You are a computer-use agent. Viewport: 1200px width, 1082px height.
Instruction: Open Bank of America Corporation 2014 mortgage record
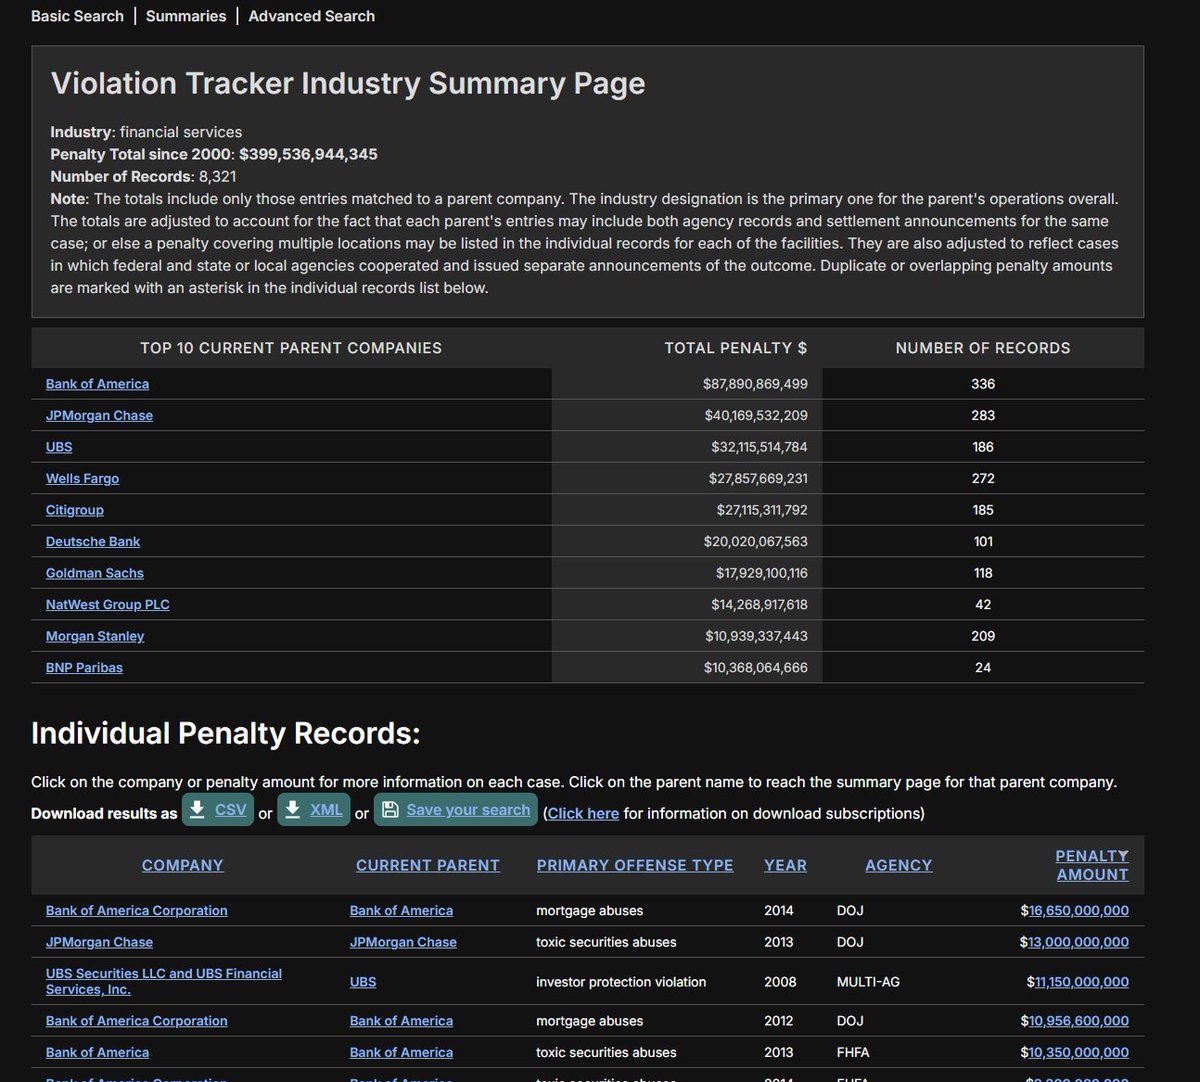tap(137, 911)
